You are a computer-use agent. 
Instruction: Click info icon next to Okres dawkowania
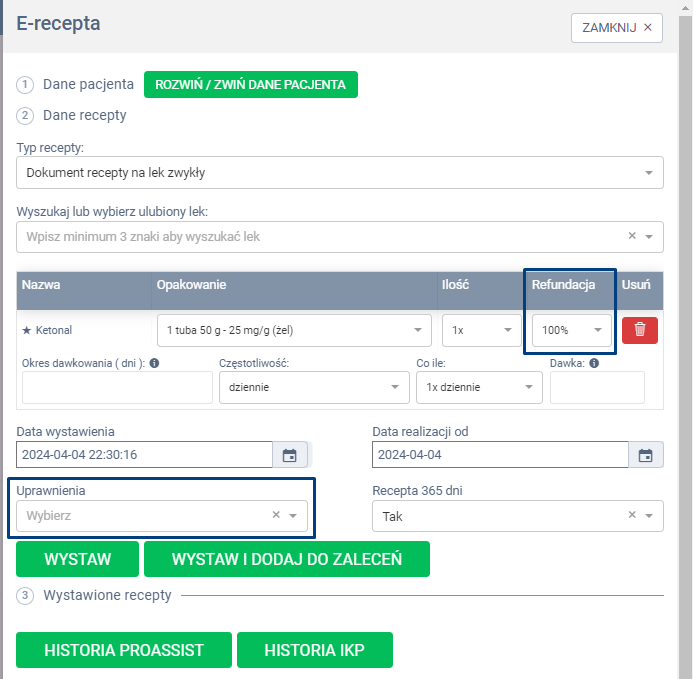(155, 364)
